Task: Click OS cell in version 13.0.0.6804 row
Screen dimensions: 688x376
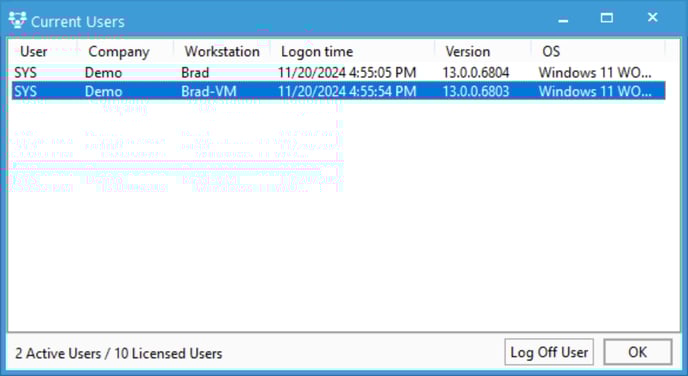Action: tap(595, 72)
